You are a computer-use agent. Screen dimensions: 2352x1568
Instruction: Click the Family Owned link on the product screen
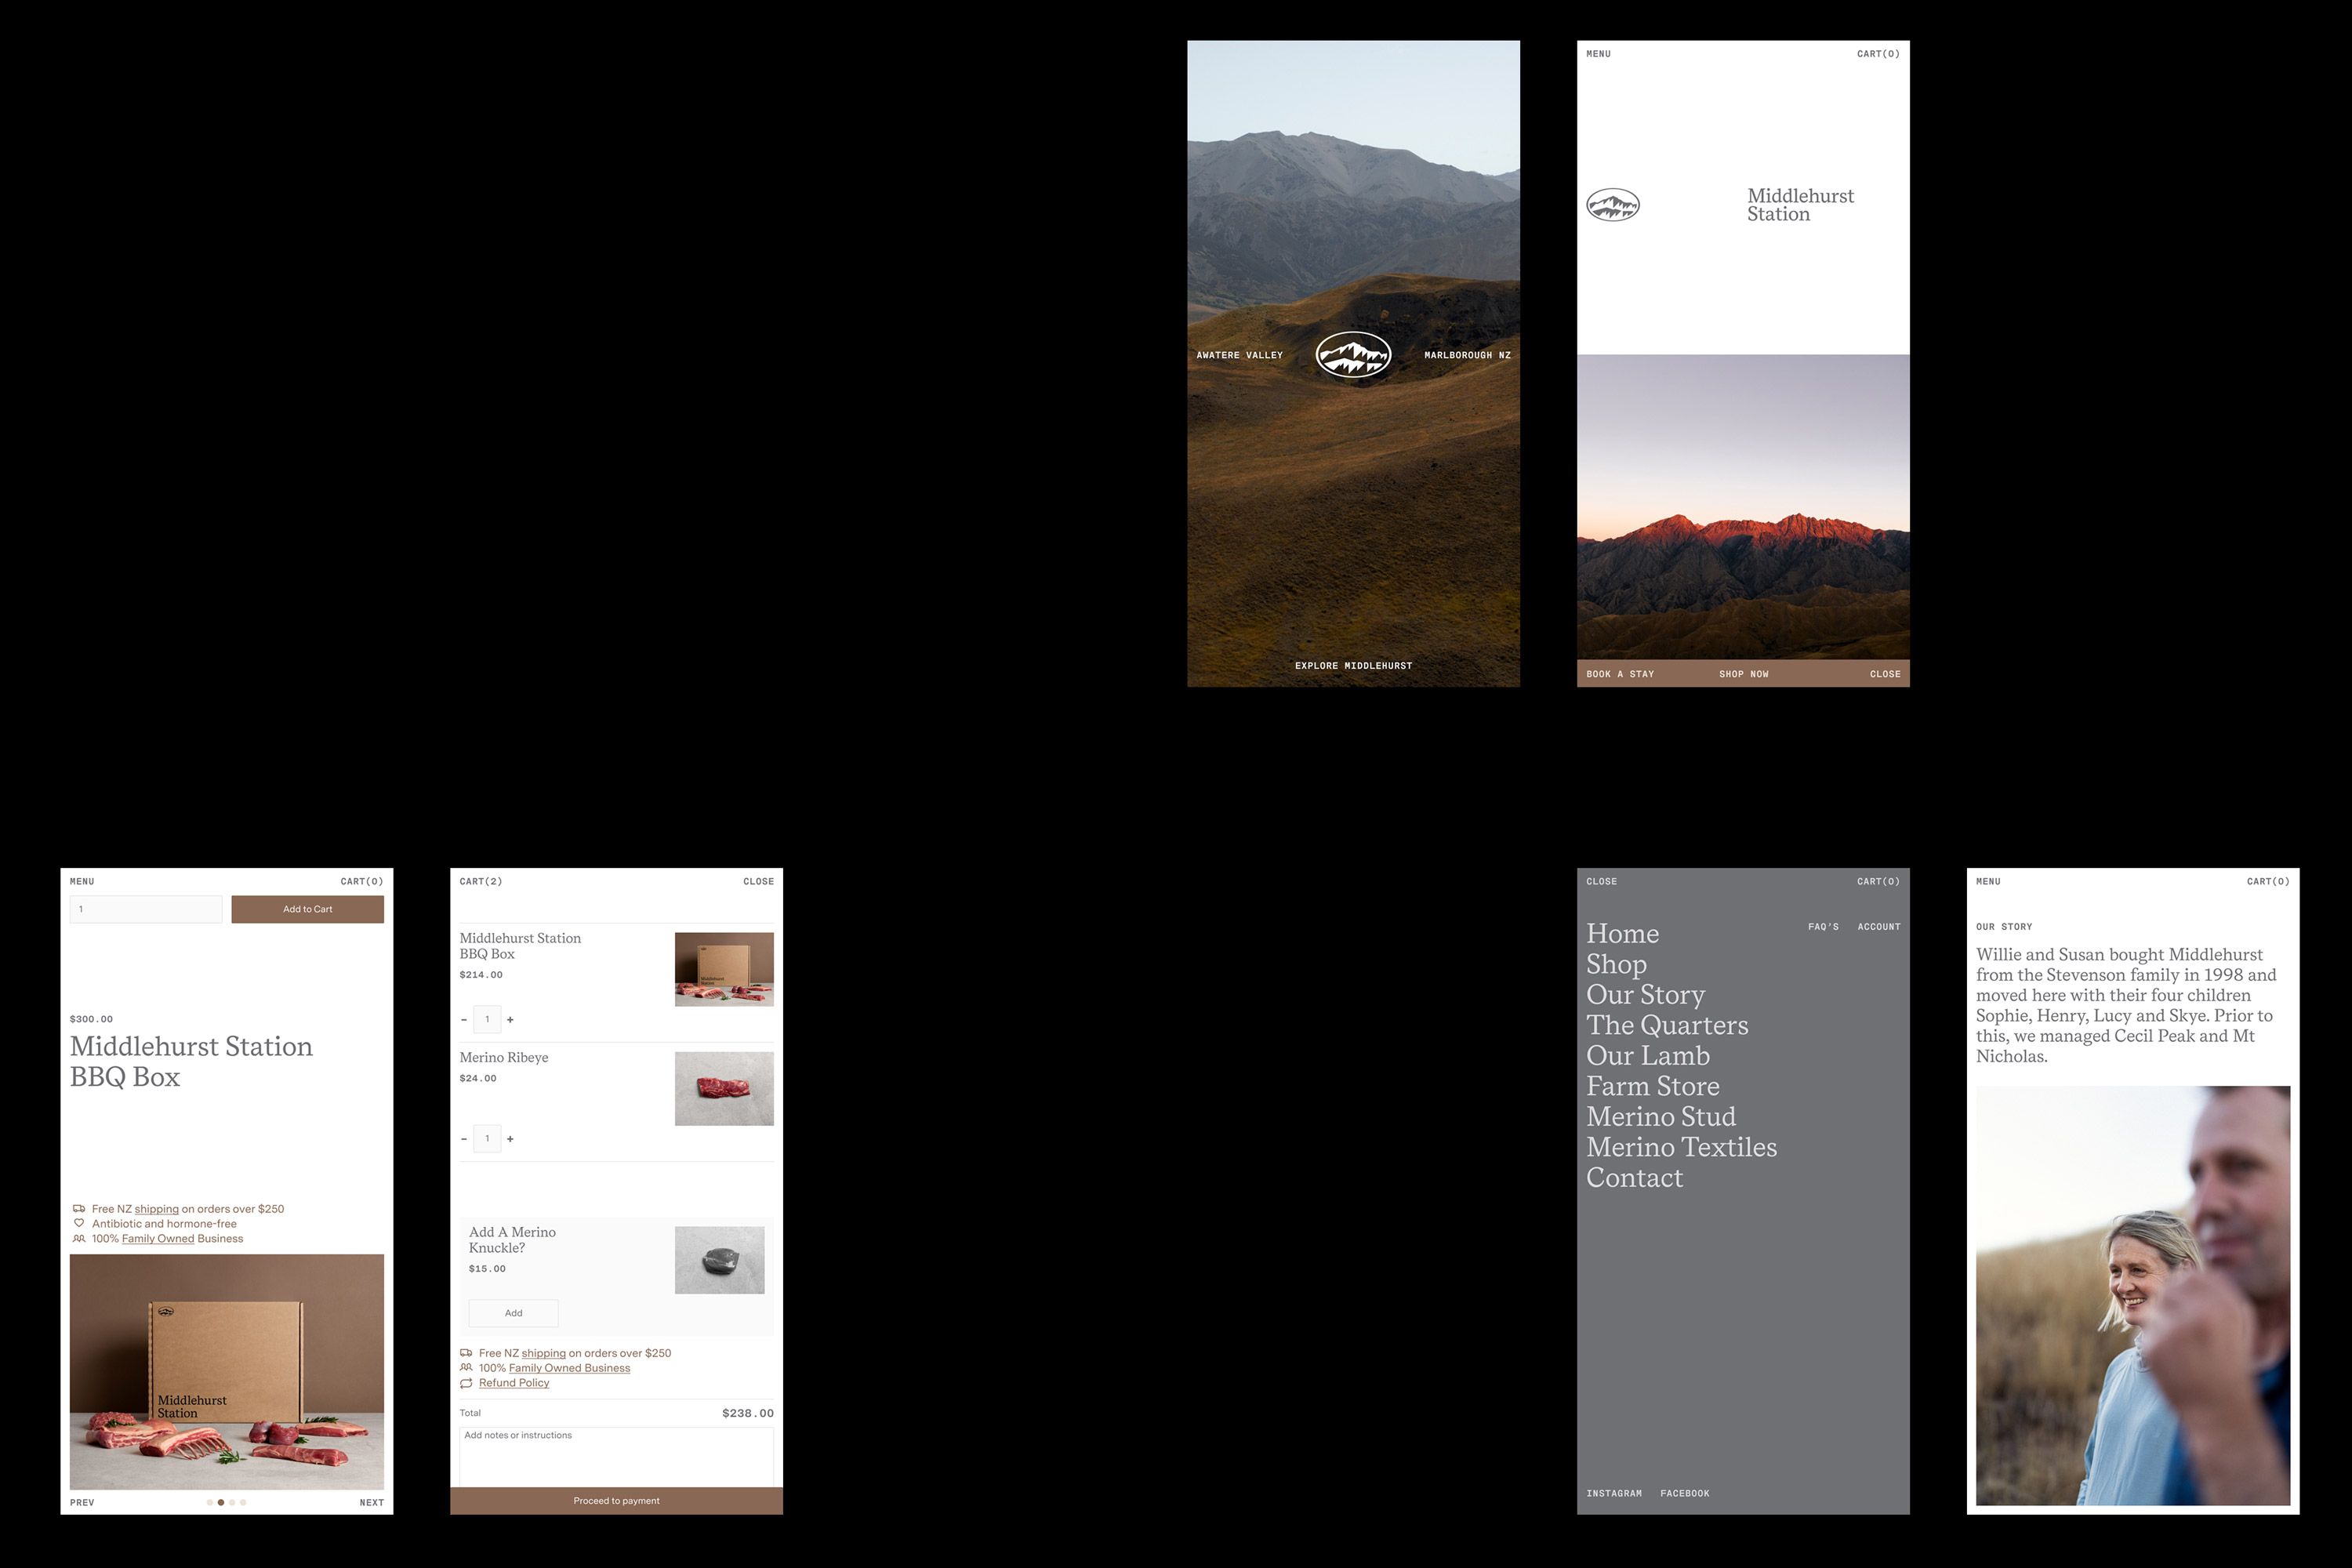click(158, 1238)
